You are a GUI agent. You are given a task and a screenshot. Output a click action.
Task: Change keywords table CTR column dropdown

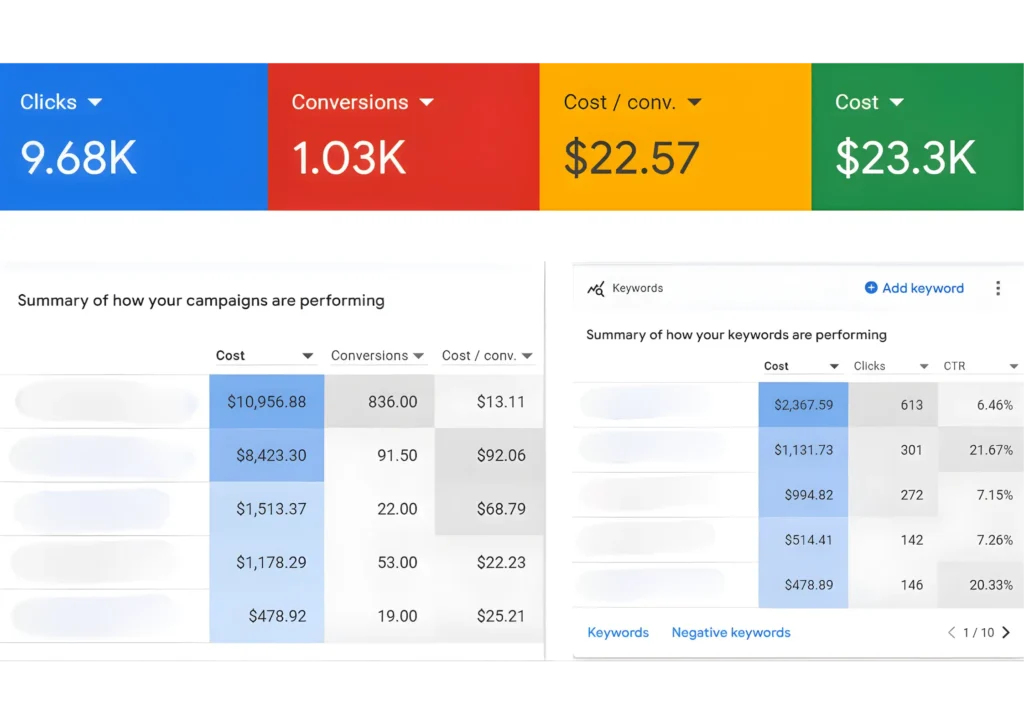pos(1013,367)
